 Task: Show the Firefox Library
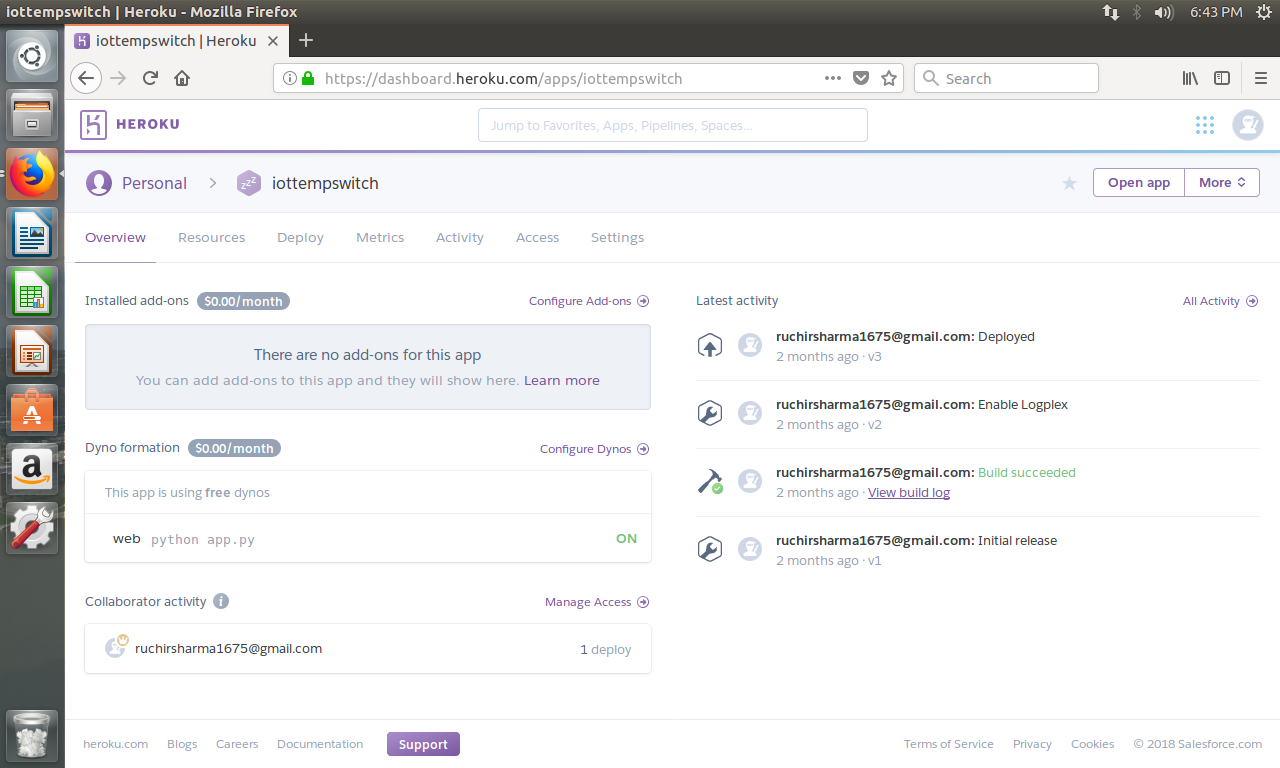point(1190,78)
